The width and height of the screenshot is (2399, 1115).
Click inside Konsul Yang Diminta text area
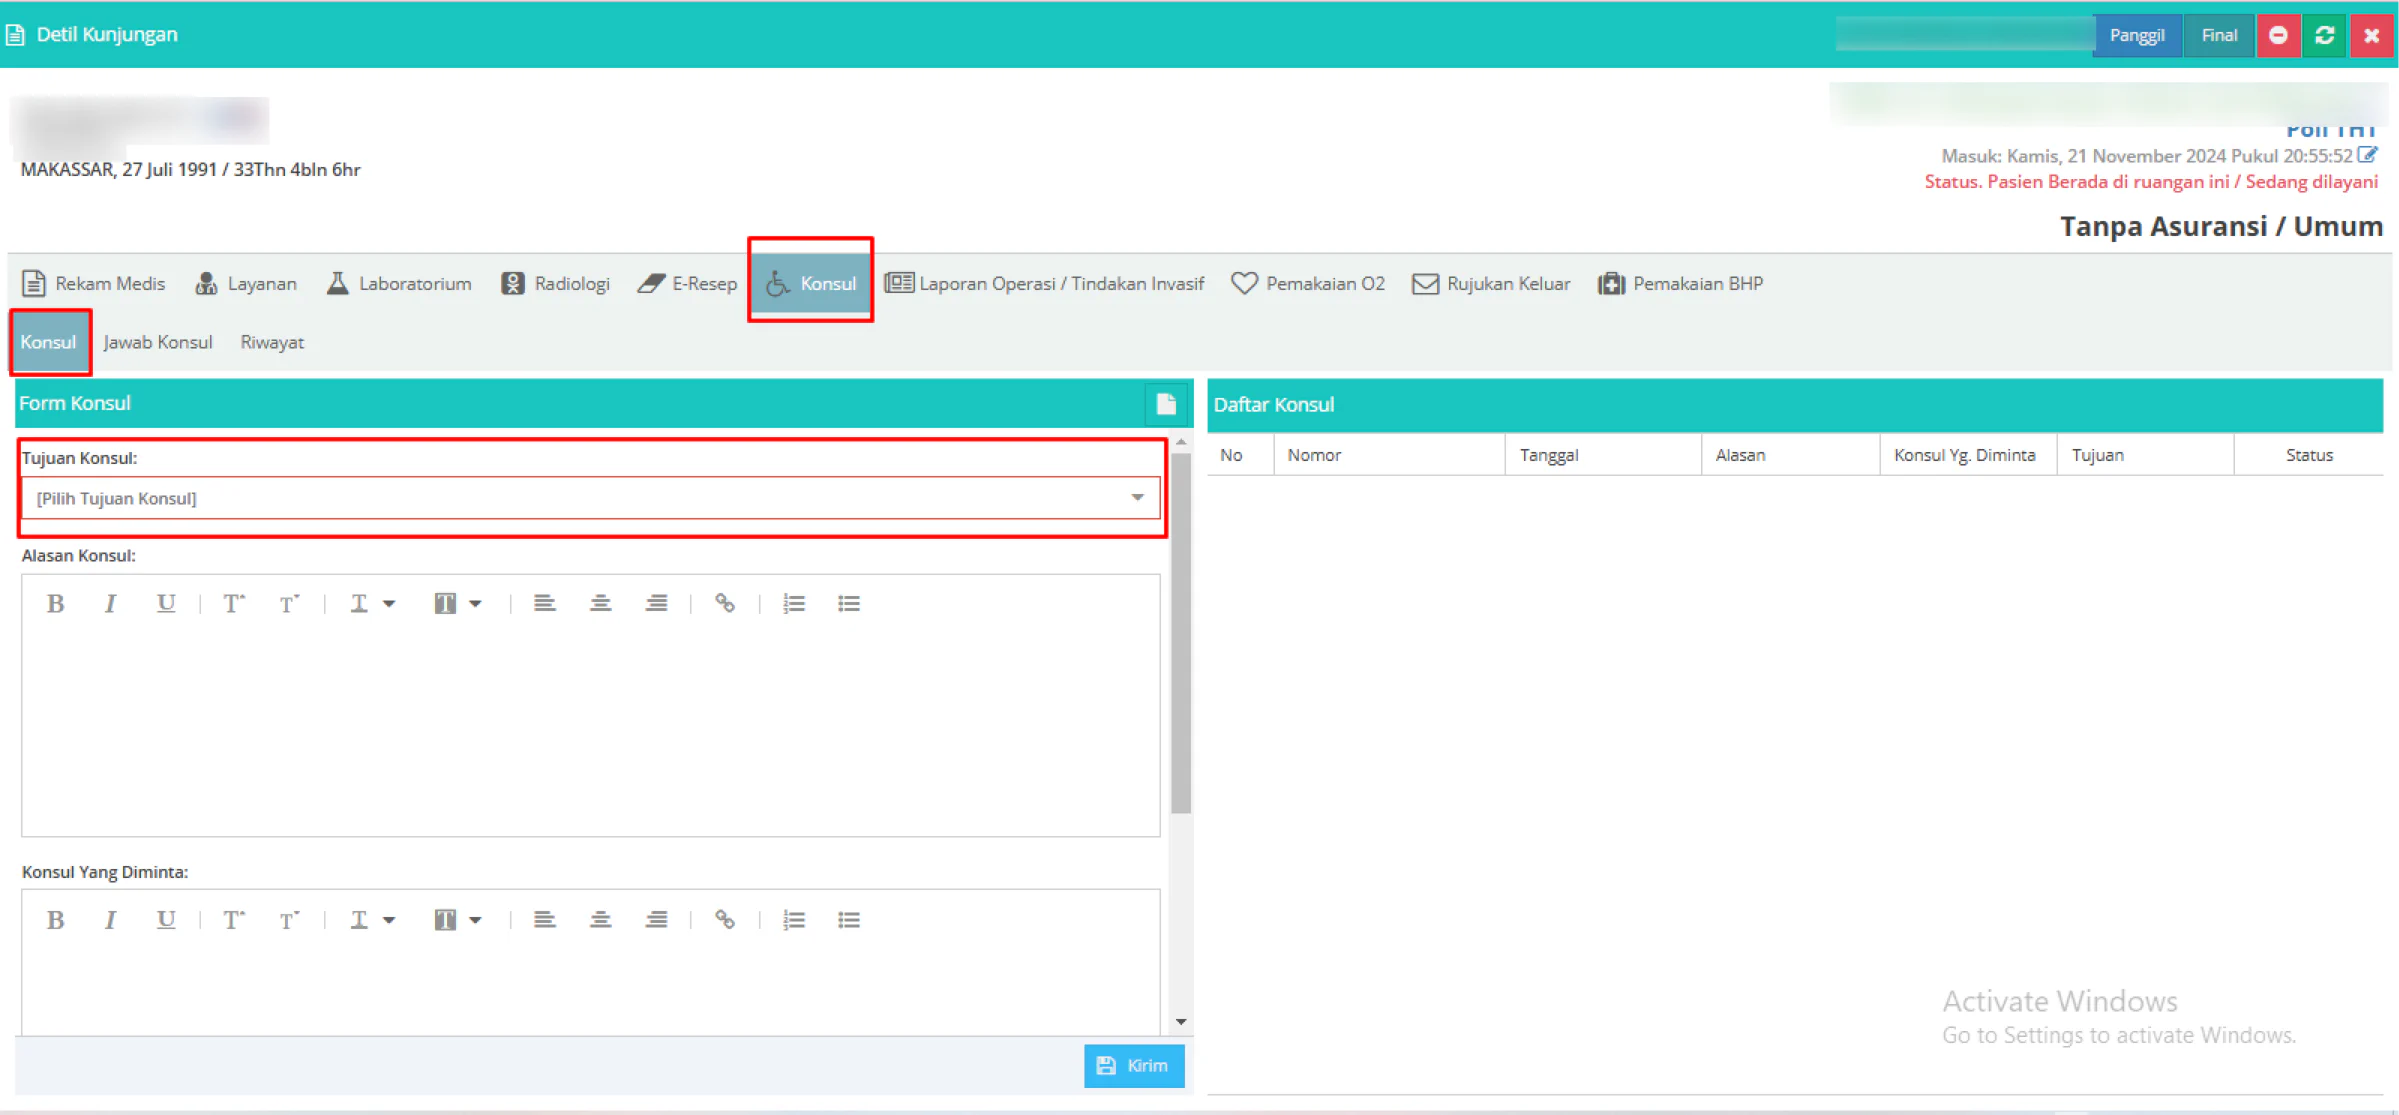click(590, 990)
